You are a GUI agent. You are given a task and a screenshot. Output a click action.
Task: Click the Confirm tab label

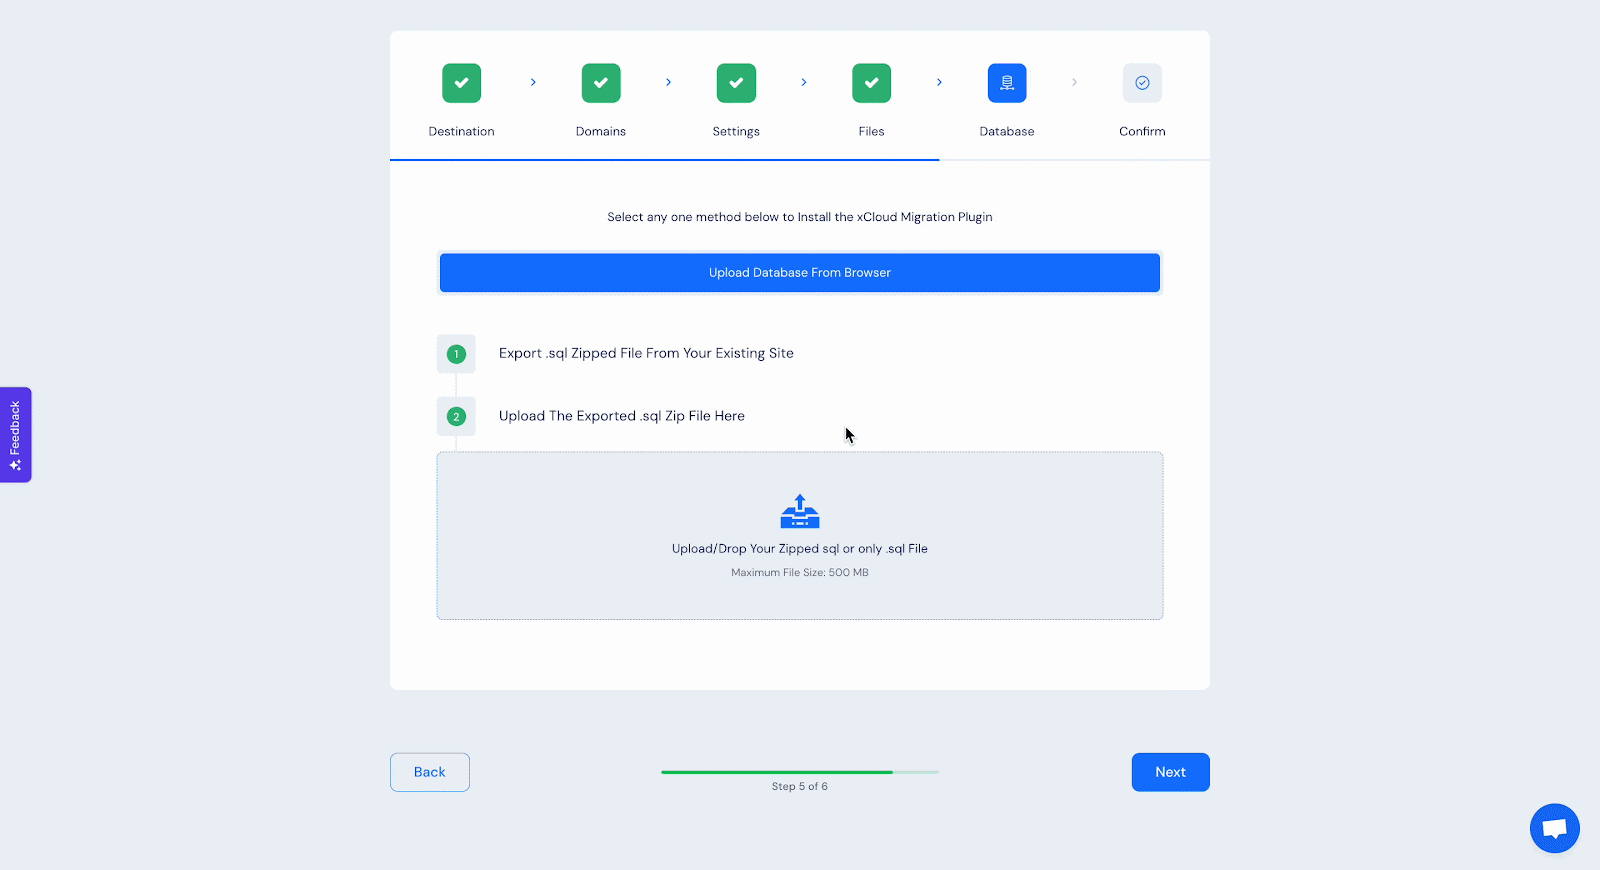tap(1142, 131)
